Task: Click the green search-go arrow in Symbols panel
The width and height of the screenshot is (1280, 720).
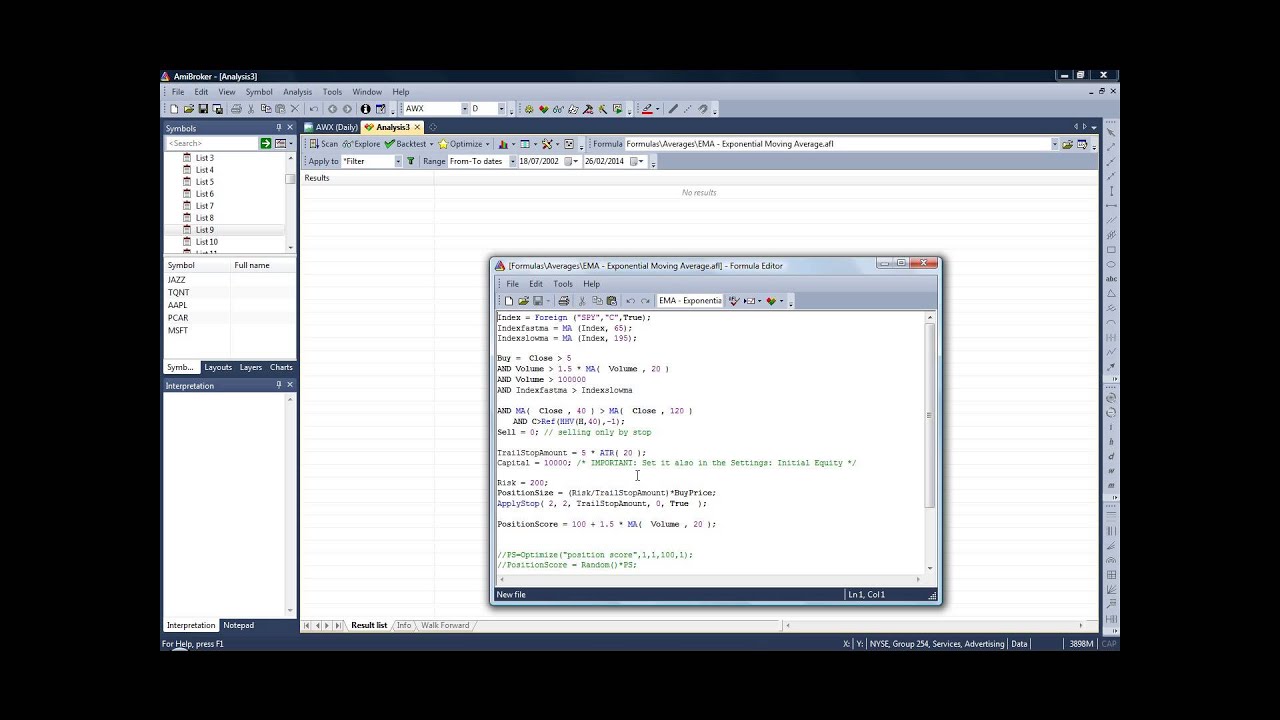Action: (266, 144)
